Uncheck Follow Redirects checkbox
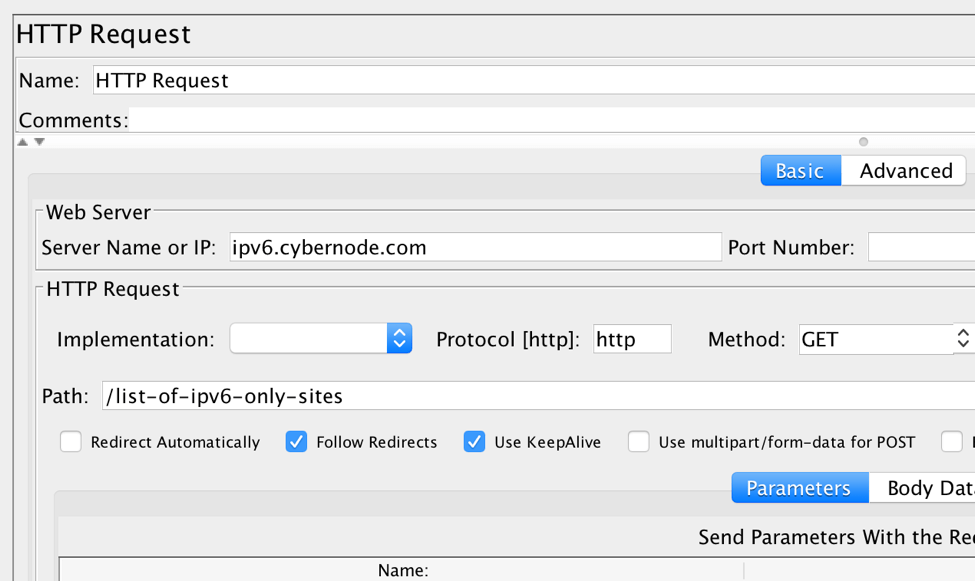 [296, 442]
